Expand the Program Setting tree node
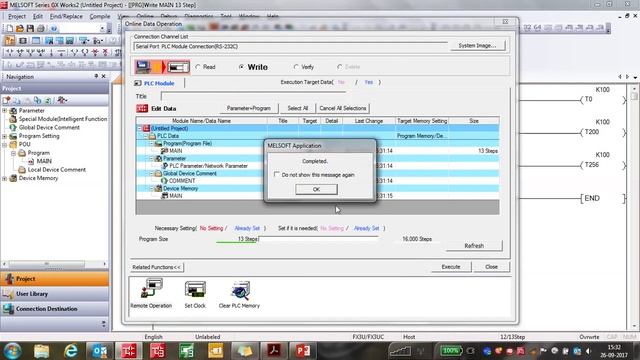The height and width of the screenshot is (360, 640). click(x=4, y=136)
